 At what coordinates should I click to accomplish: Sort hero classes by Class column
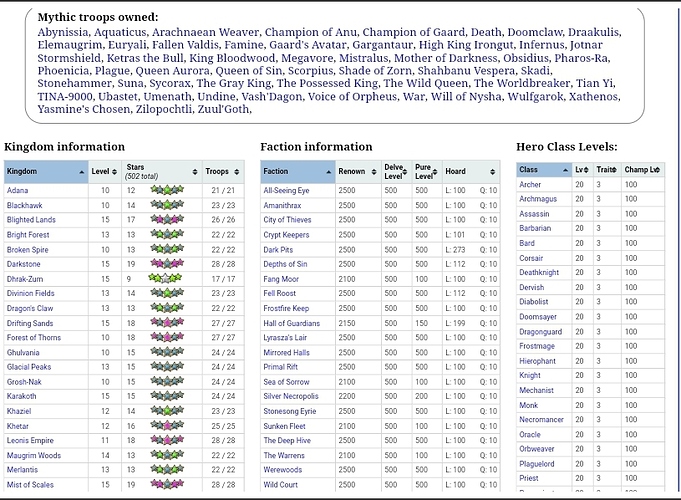coord(544,170)
